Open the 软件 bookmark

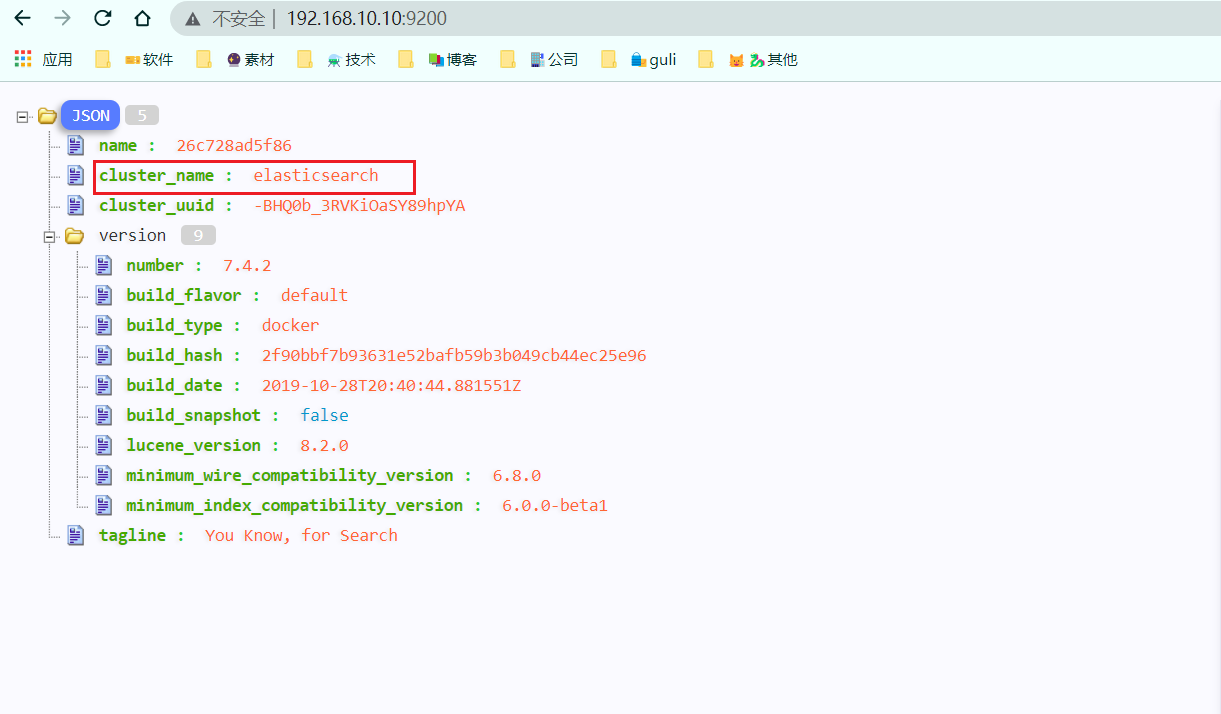click(148, 59)
